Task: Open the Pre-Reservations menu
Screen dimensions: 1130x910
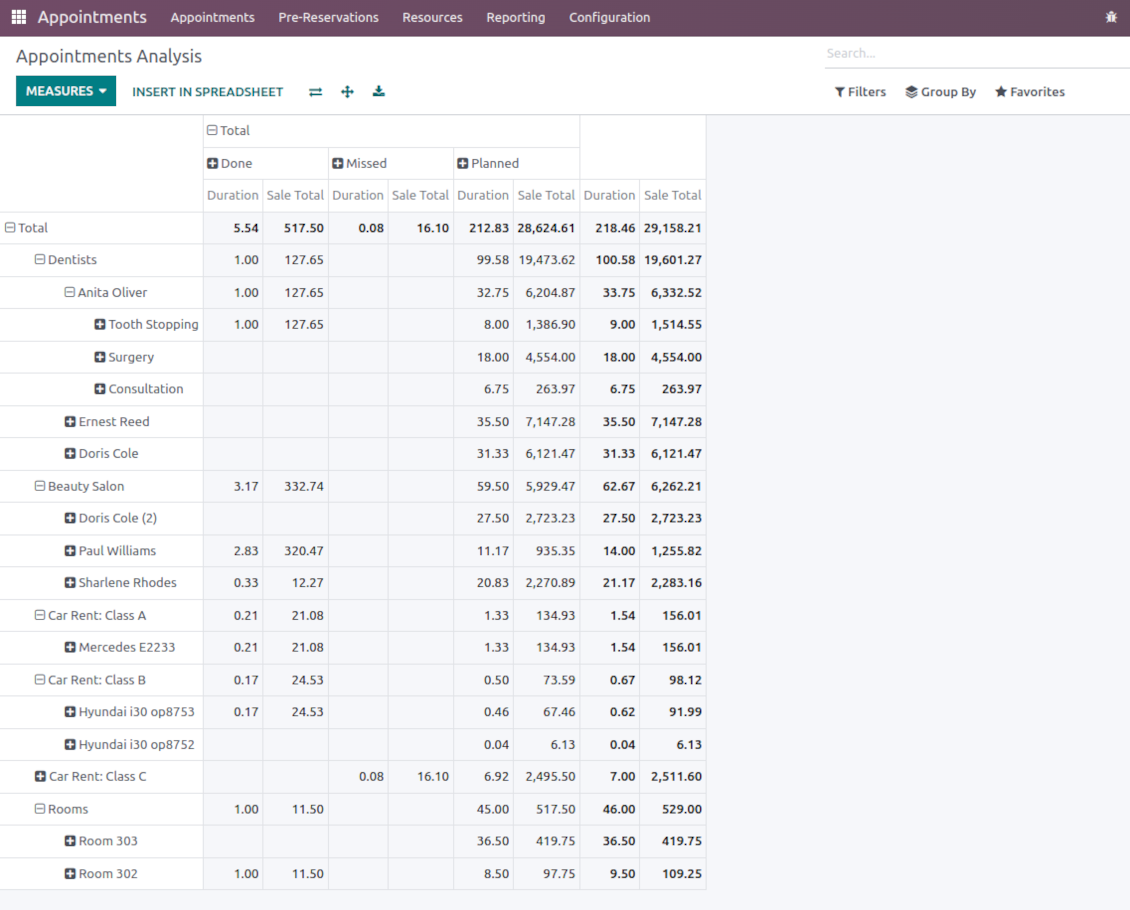Action: (x=328, y=17)
